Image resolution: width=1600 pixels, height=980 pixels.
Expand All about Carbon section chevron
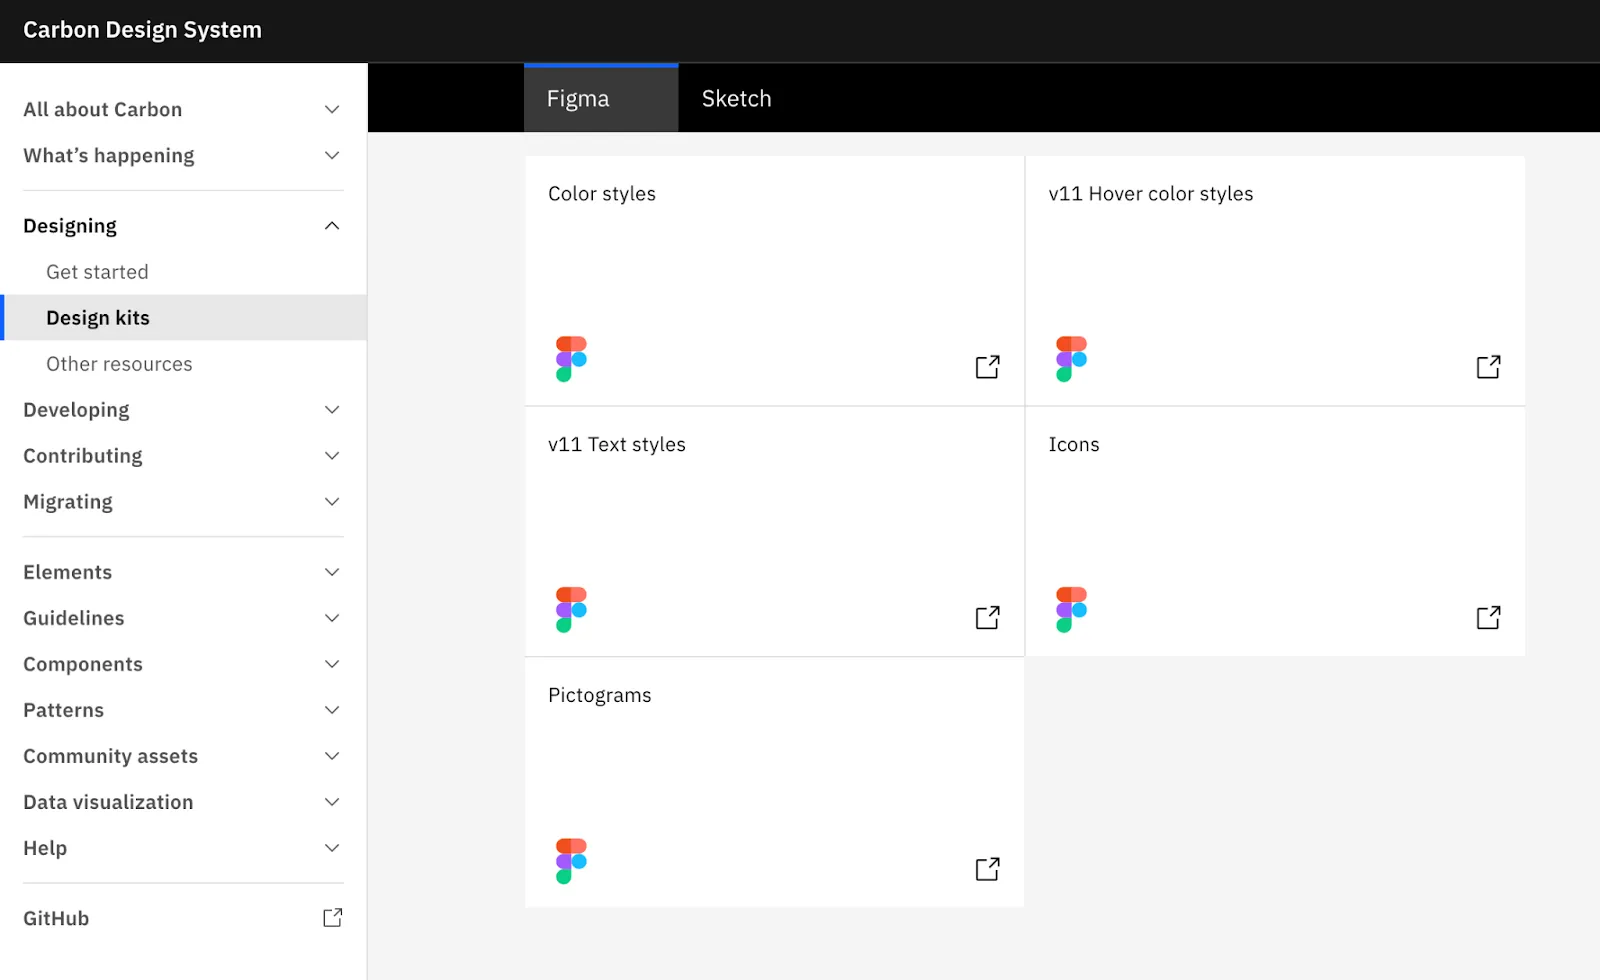[332, 109]
